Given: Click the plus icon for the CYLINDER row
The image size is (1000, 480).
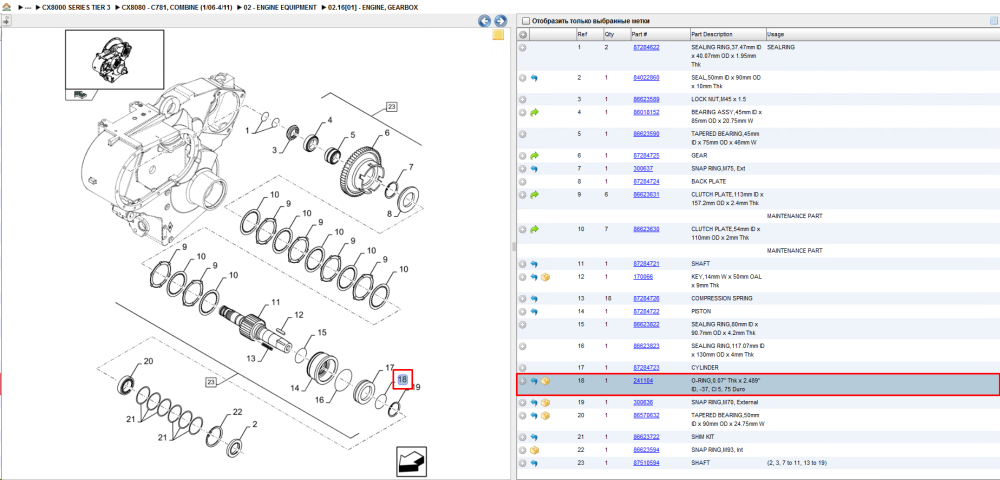Looking at the screenshot, I should (x=522, y=368).
